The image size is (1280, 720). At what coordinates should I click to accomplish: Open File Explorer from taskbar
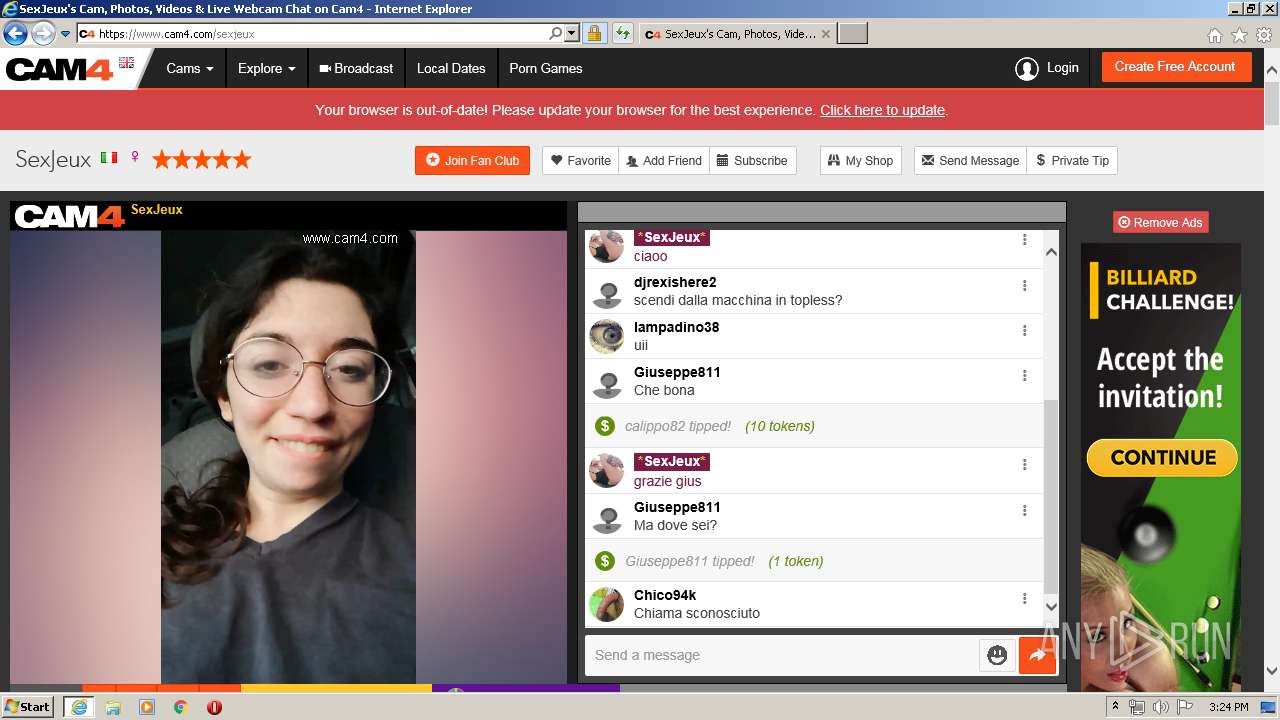click(x=113, y=707)
